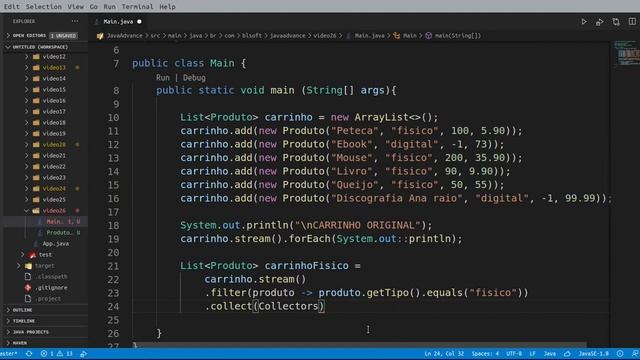Viewport: 640px width, 360px height.
Task: Click the sync changes icon in status bar
Action: [29, 354]
